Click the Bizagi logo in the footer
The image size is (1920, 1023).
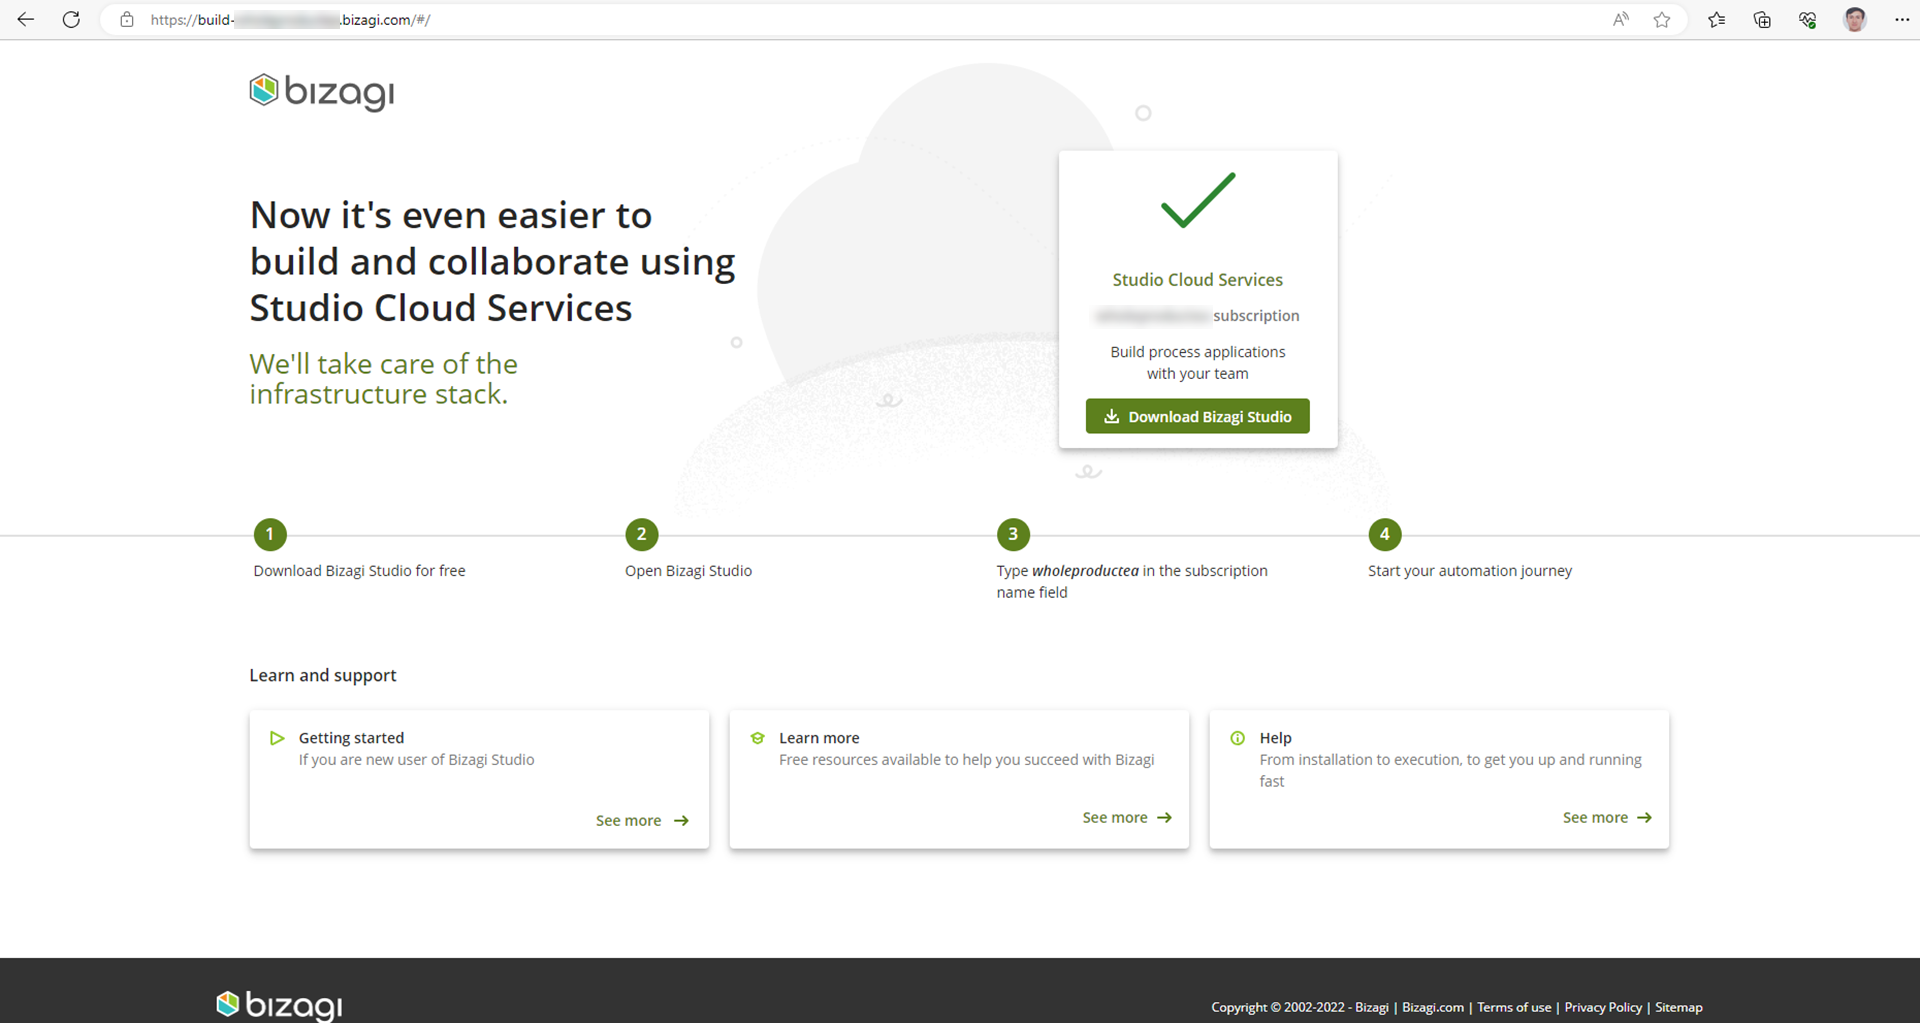pos(280,1004)
